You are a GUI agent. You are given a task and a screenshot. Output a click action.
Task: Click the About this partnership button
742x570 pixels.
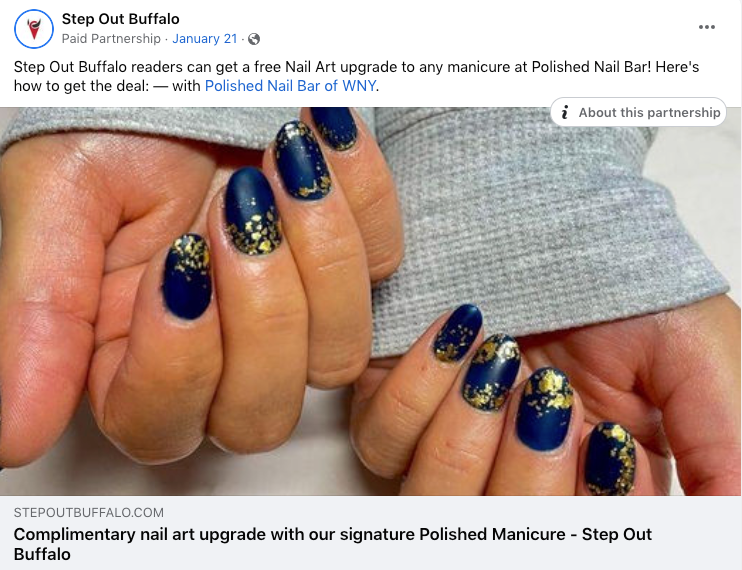tap(638, 112)
